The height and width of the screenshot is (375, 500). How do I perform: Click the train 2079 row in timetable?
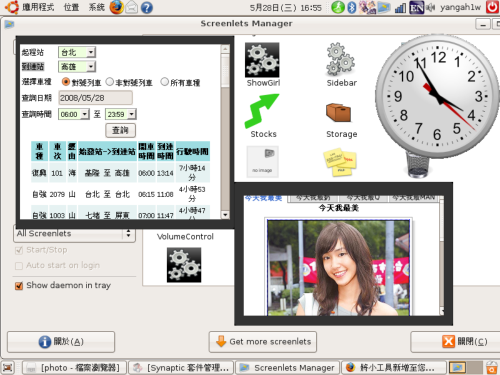coord(120,194)
